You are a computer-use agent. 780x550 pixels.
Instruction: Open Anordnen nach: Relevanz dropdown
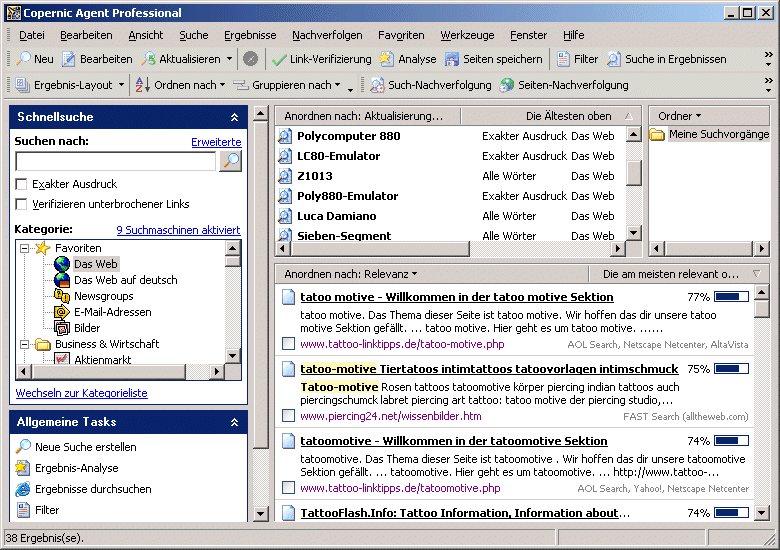[351, 274]
